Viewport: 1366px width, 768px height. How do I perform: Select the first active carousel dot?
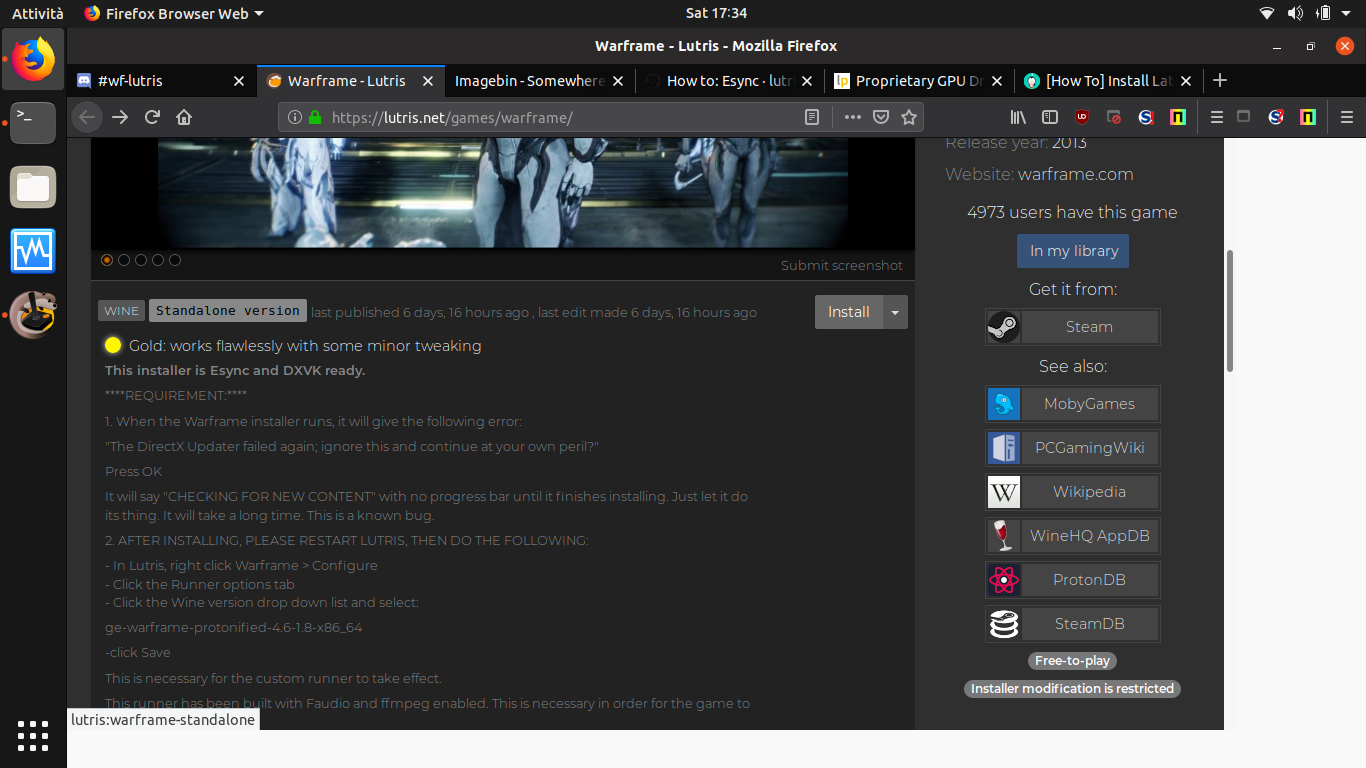(107, 260)
